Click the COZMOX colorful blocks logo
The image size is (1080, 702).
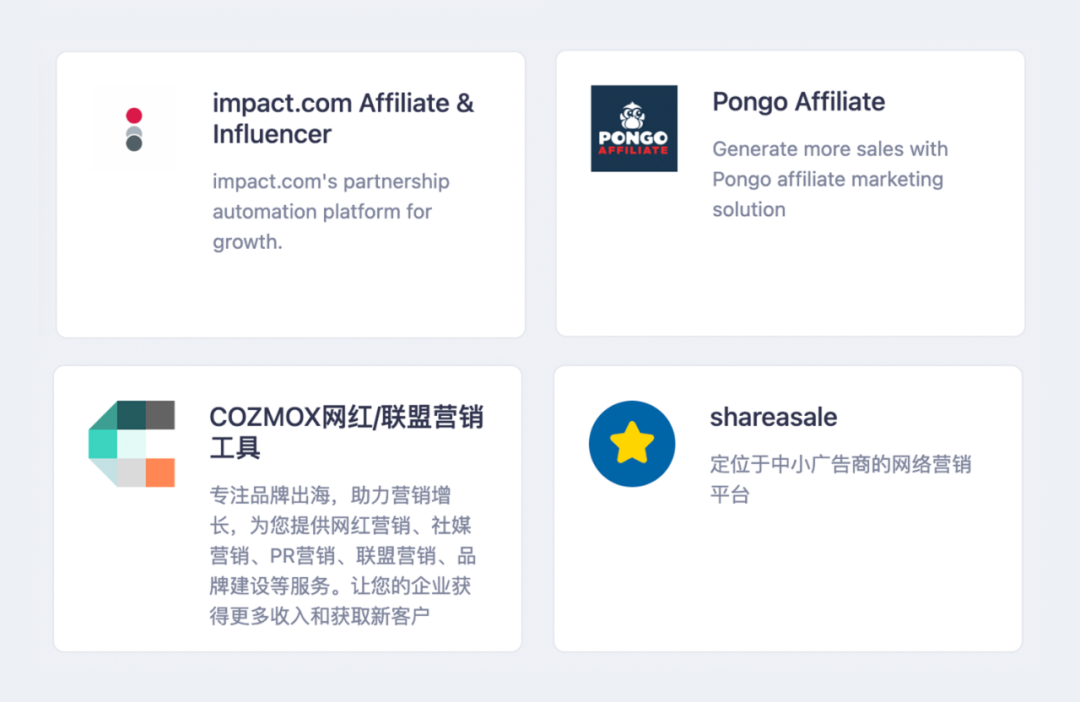tap(131, 444)
